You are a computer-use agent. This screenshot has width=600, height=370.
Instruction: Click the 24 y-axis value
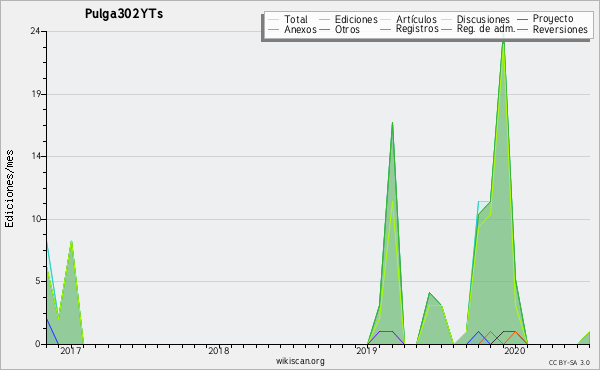pyautogui.click(x=35, y=31)
